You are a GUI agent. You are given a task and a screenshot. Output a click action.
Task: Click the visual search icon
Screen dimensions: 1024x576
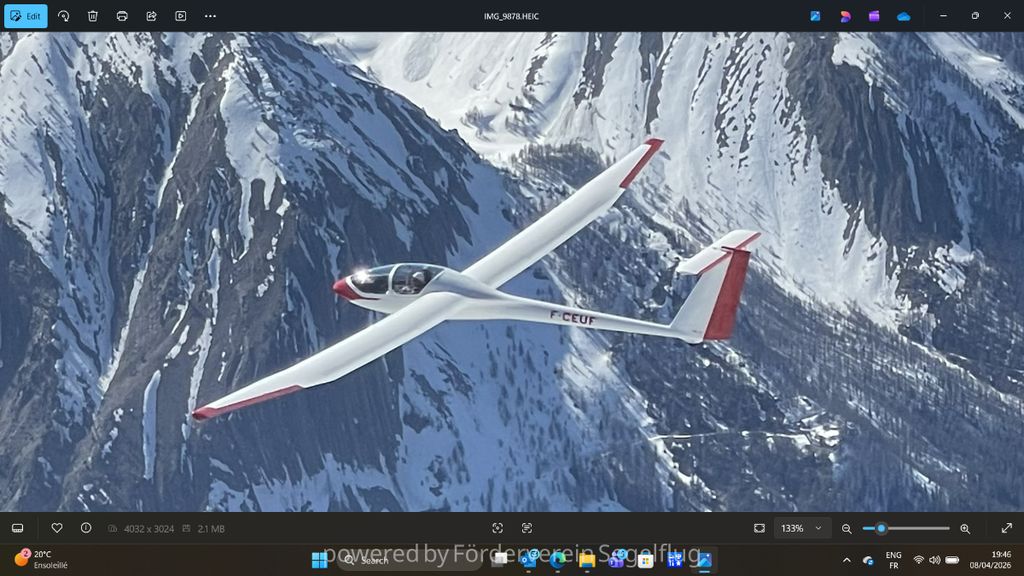click(x=498, y=528)
